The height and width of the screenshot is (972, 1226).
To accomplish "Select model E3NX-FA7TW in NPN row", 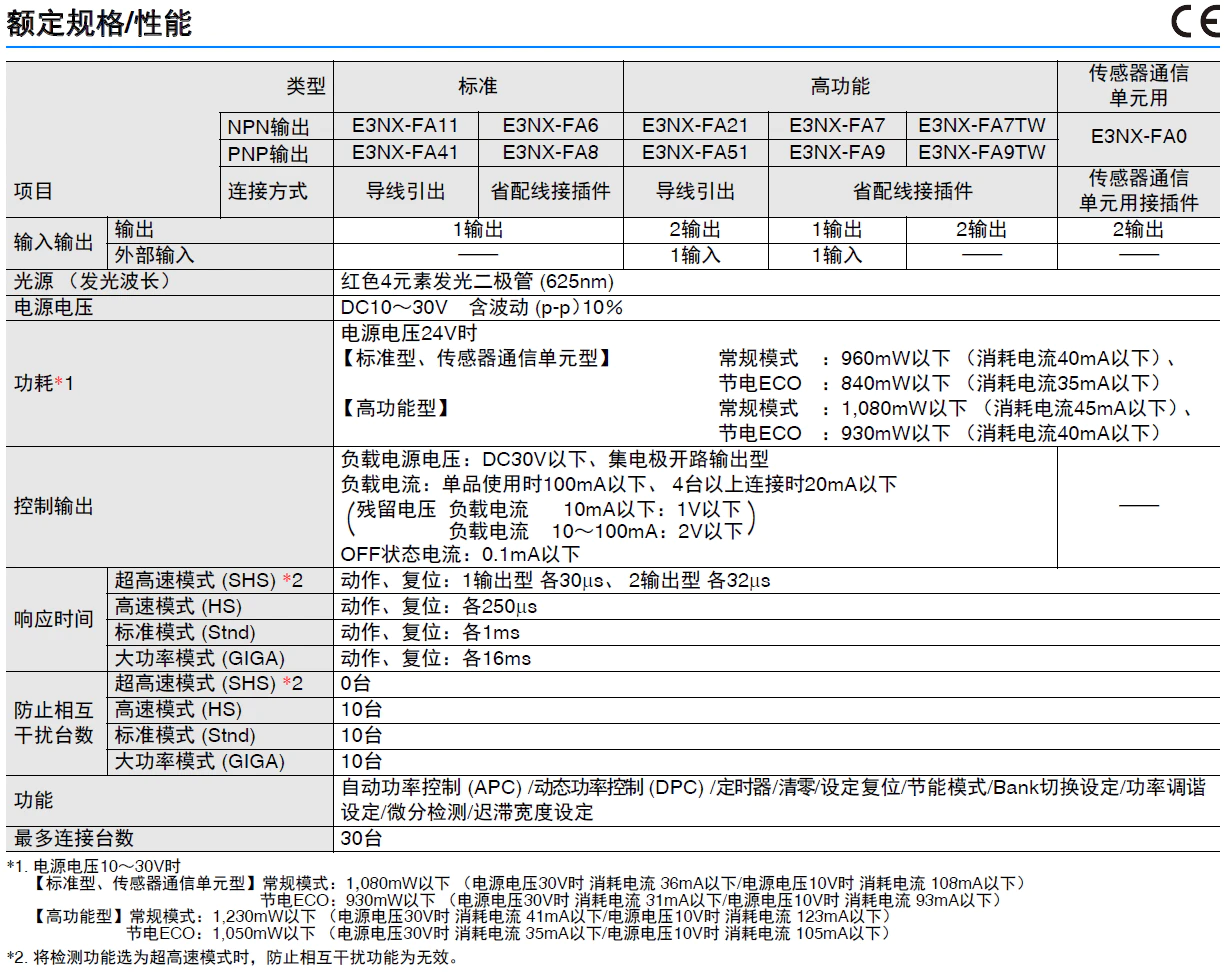I will (x=982, y=126).
